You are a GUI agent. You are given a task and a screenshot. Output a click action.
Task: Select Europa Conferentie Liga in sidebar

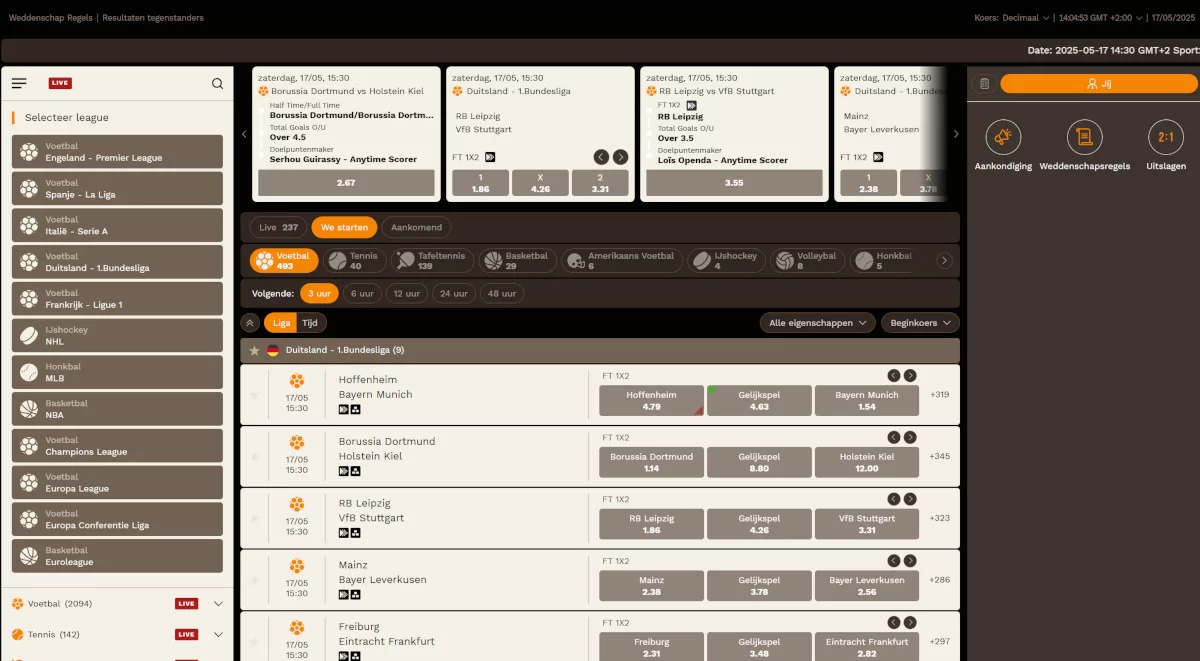[x=117, y=519]
